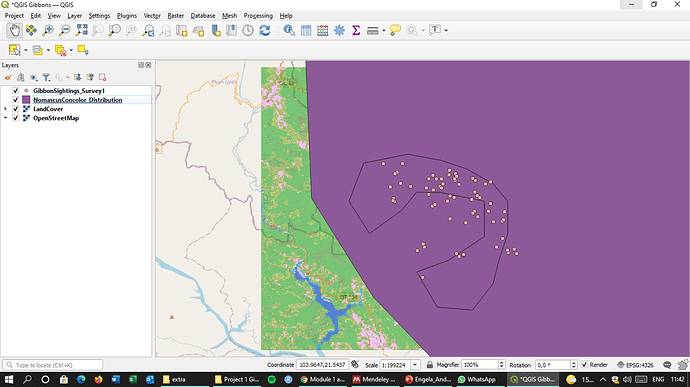
Task: Select the Pan Map hand tool
Action: click(15, 30)
